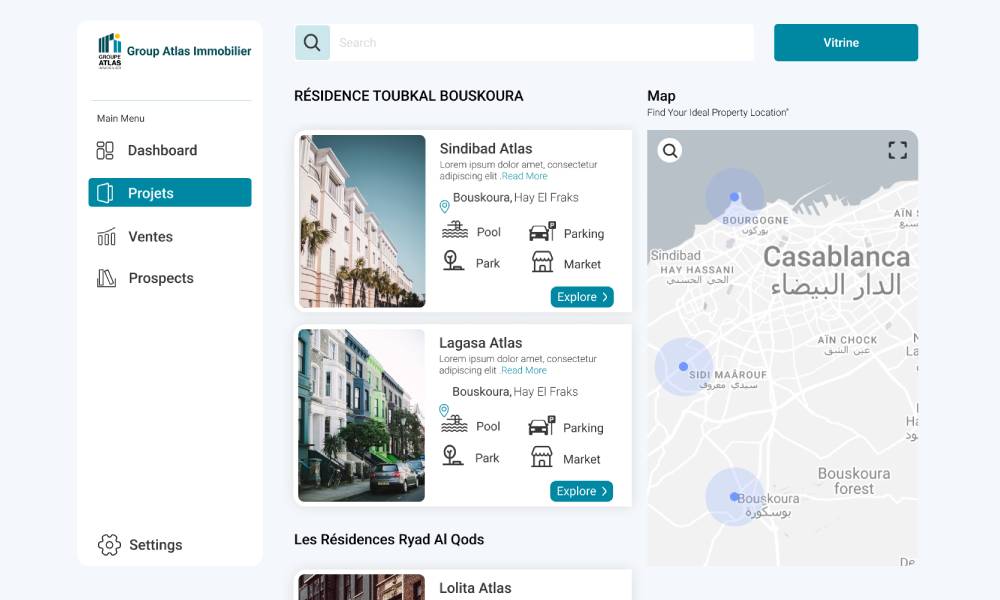Click Pool icon on Lagasa Atlas card
The width and height of the screenshot is (1000, 600).
click(454, 424)
